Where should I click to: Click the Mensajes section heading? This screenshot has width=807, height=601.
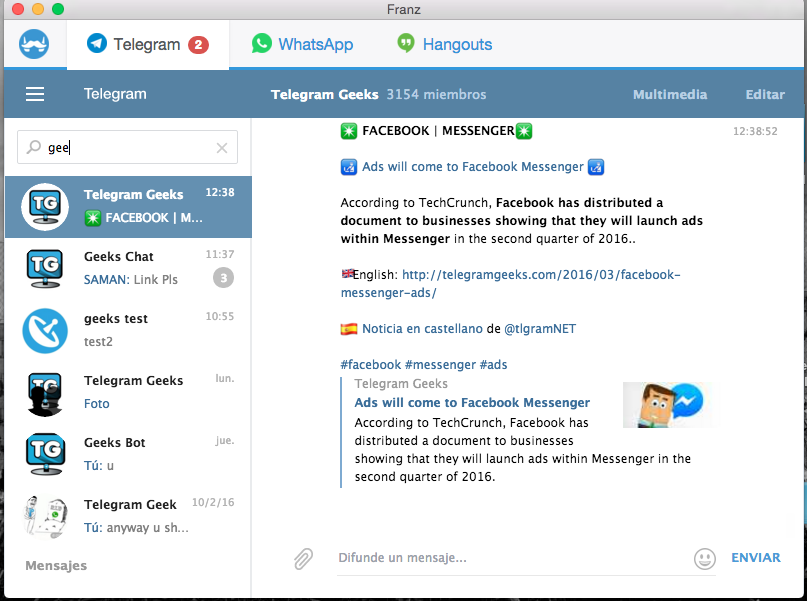click(56, 565)
